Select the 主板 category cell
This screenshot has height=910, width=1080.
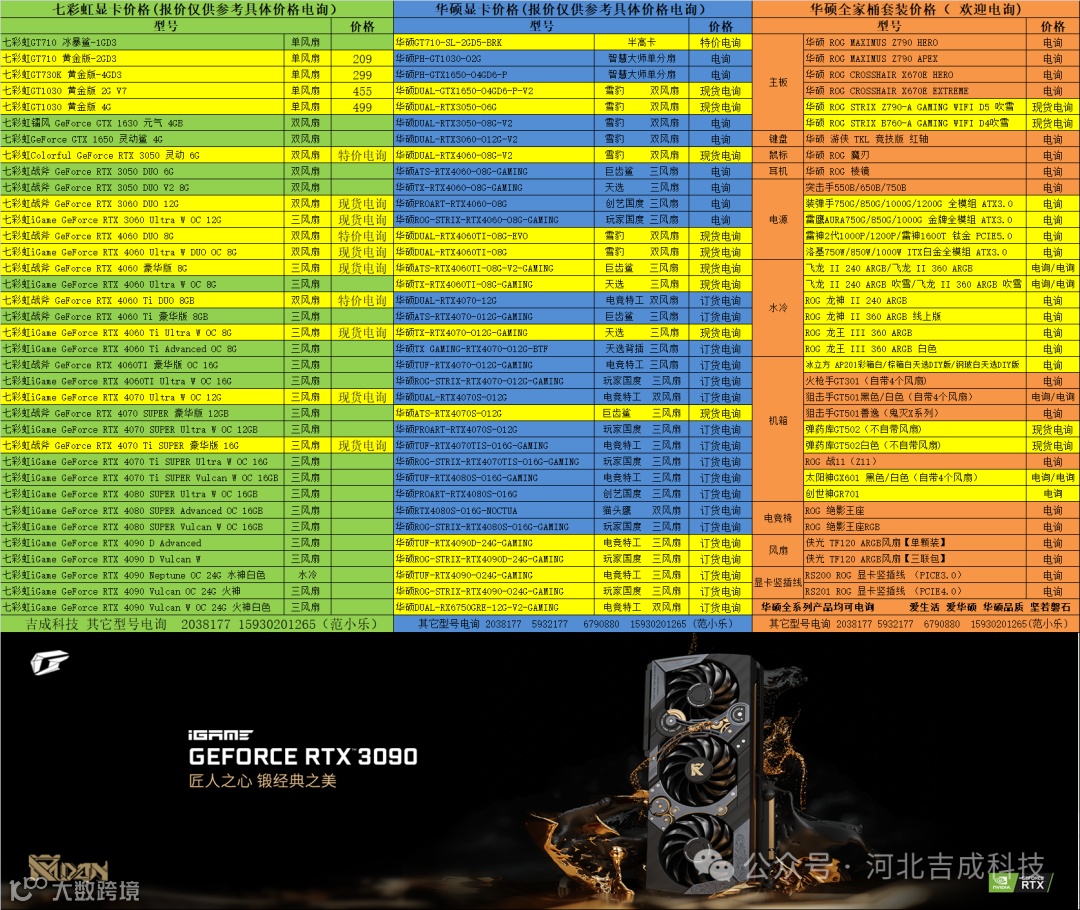[778, 83]
